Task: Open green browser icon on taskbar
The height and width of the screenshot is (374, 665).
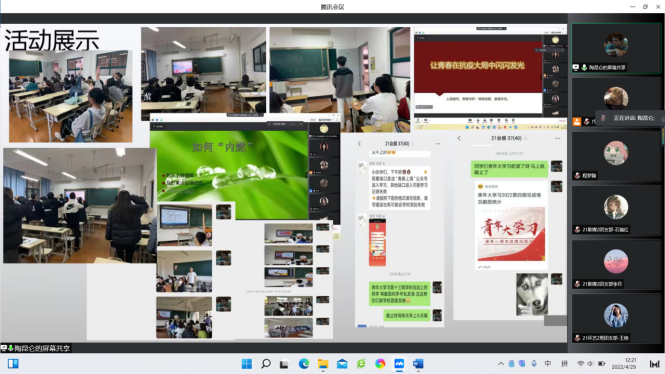Action: point(361,364)
